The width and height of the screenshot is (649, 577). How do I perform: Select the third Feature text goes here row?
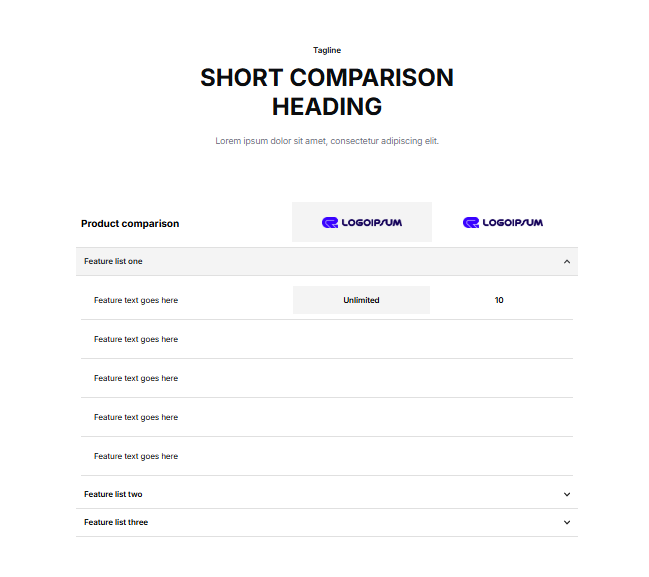click(136, 378)
